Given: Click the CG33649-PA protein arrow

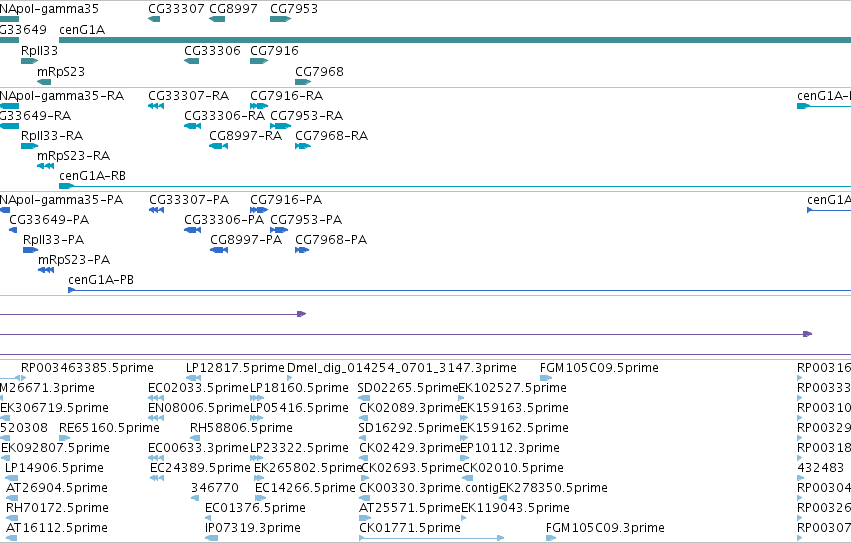Looking at the screenshot, I should click(x=13, y=230).
